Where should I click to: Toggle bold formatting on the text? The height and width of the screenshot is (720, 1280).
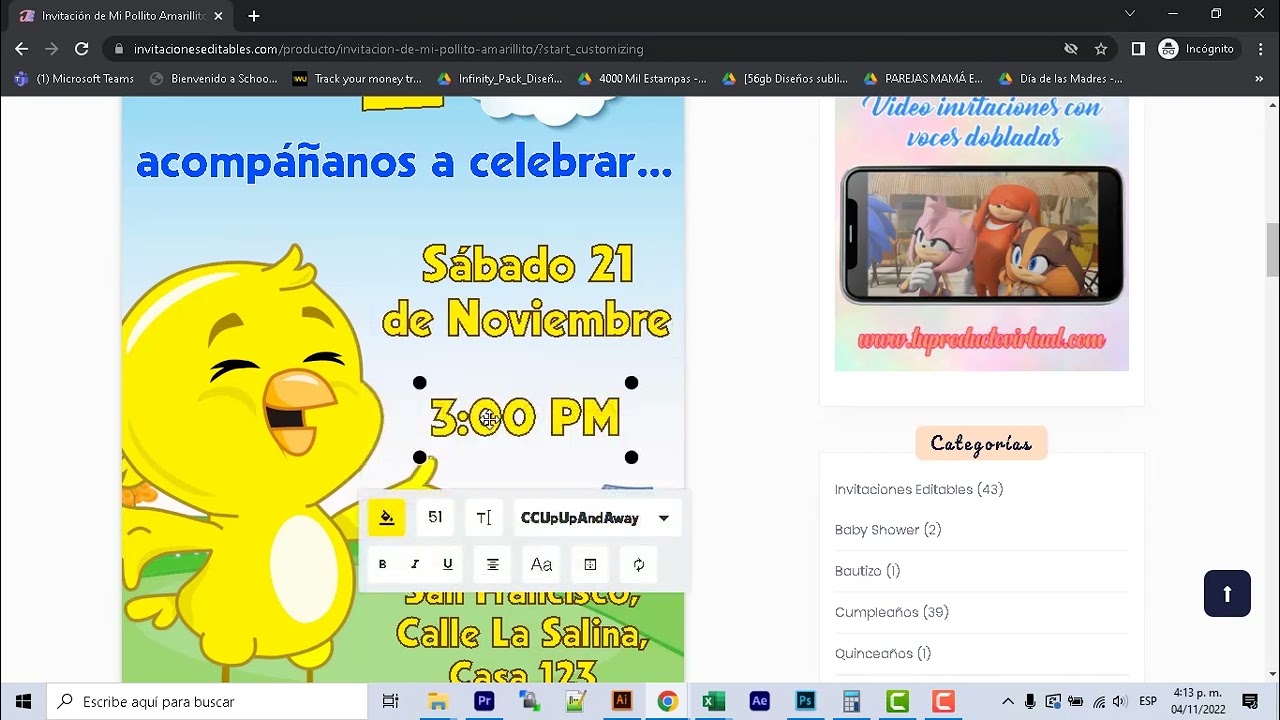pos(382,564)
